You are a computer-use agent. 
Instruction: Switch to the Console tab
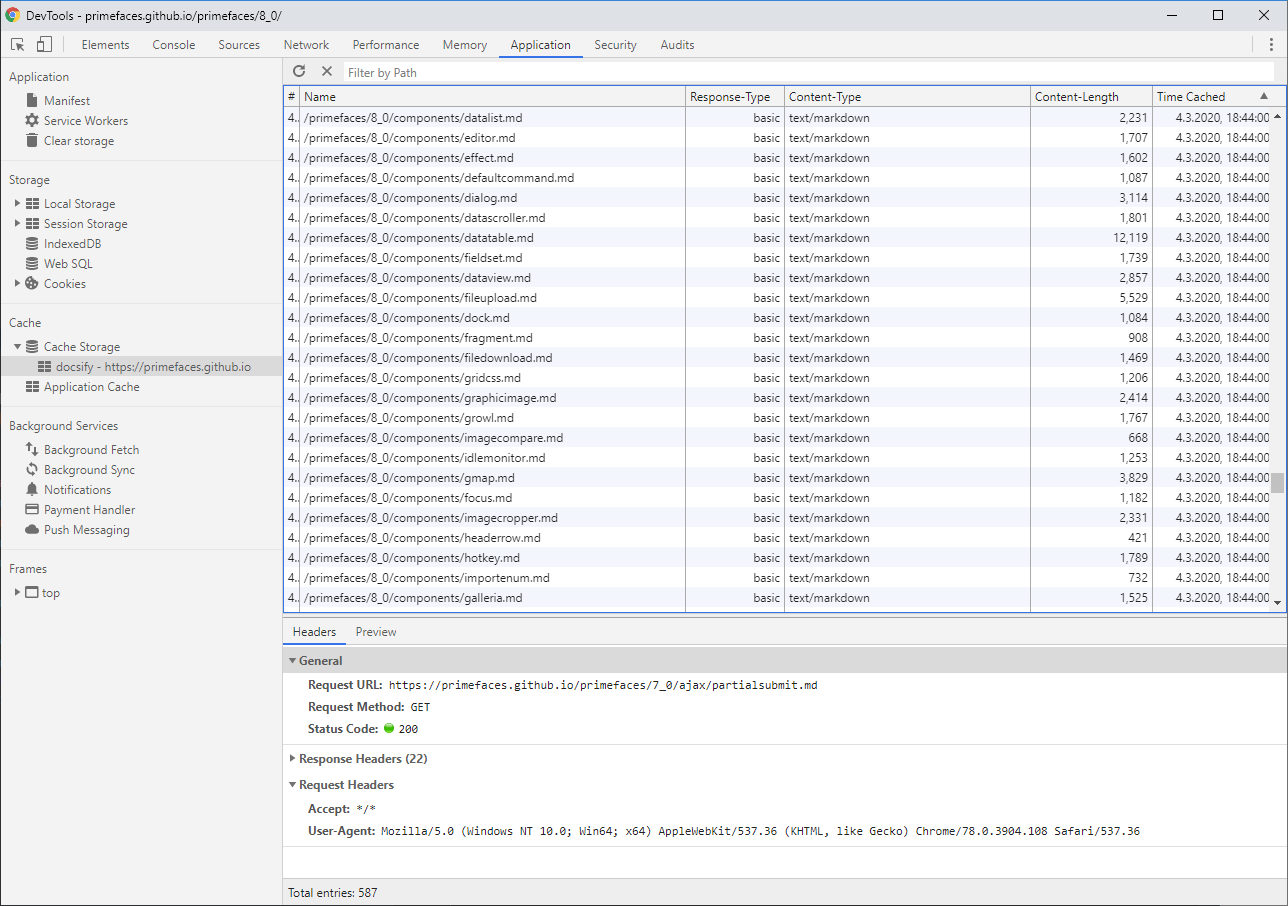point(174,45)
